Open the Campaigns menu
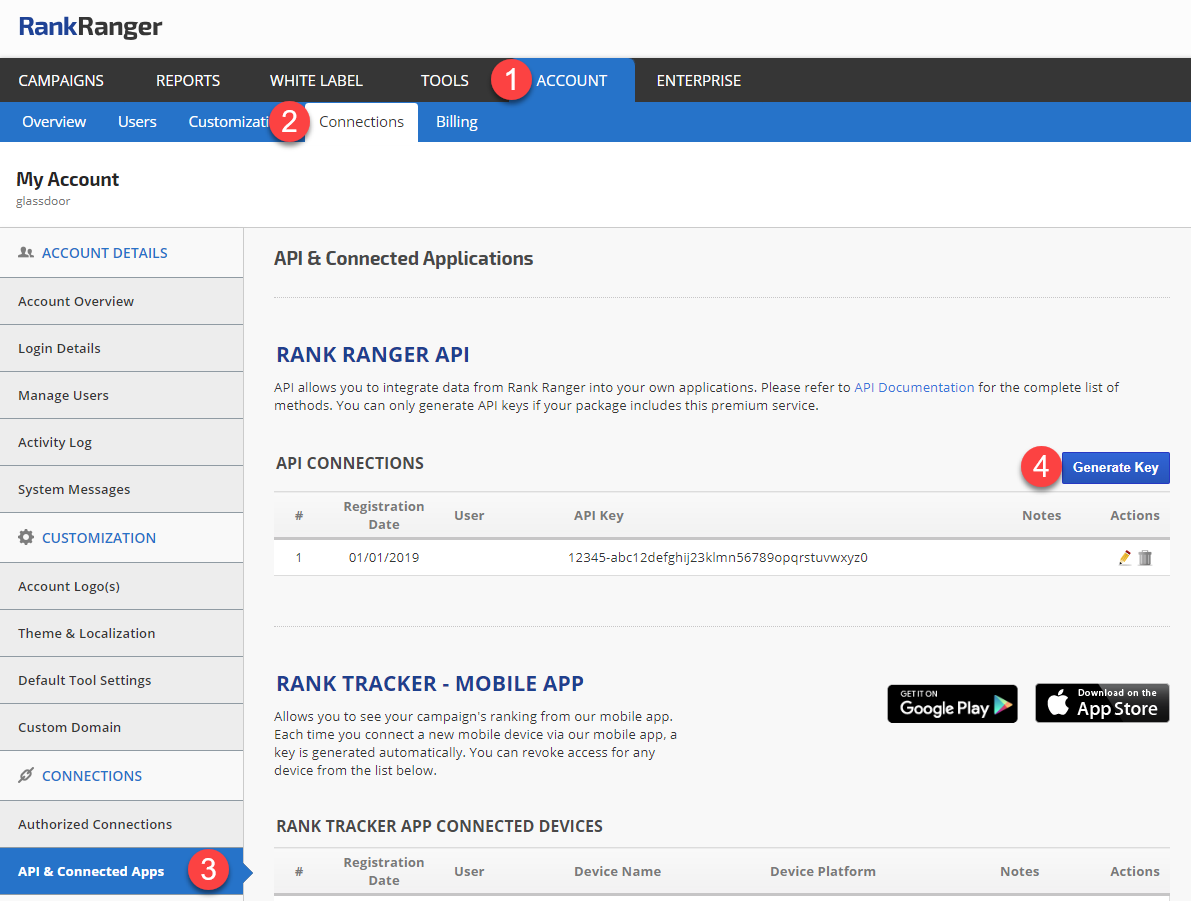This screenshot has height=901, width=1191. (x=61, y=81)
